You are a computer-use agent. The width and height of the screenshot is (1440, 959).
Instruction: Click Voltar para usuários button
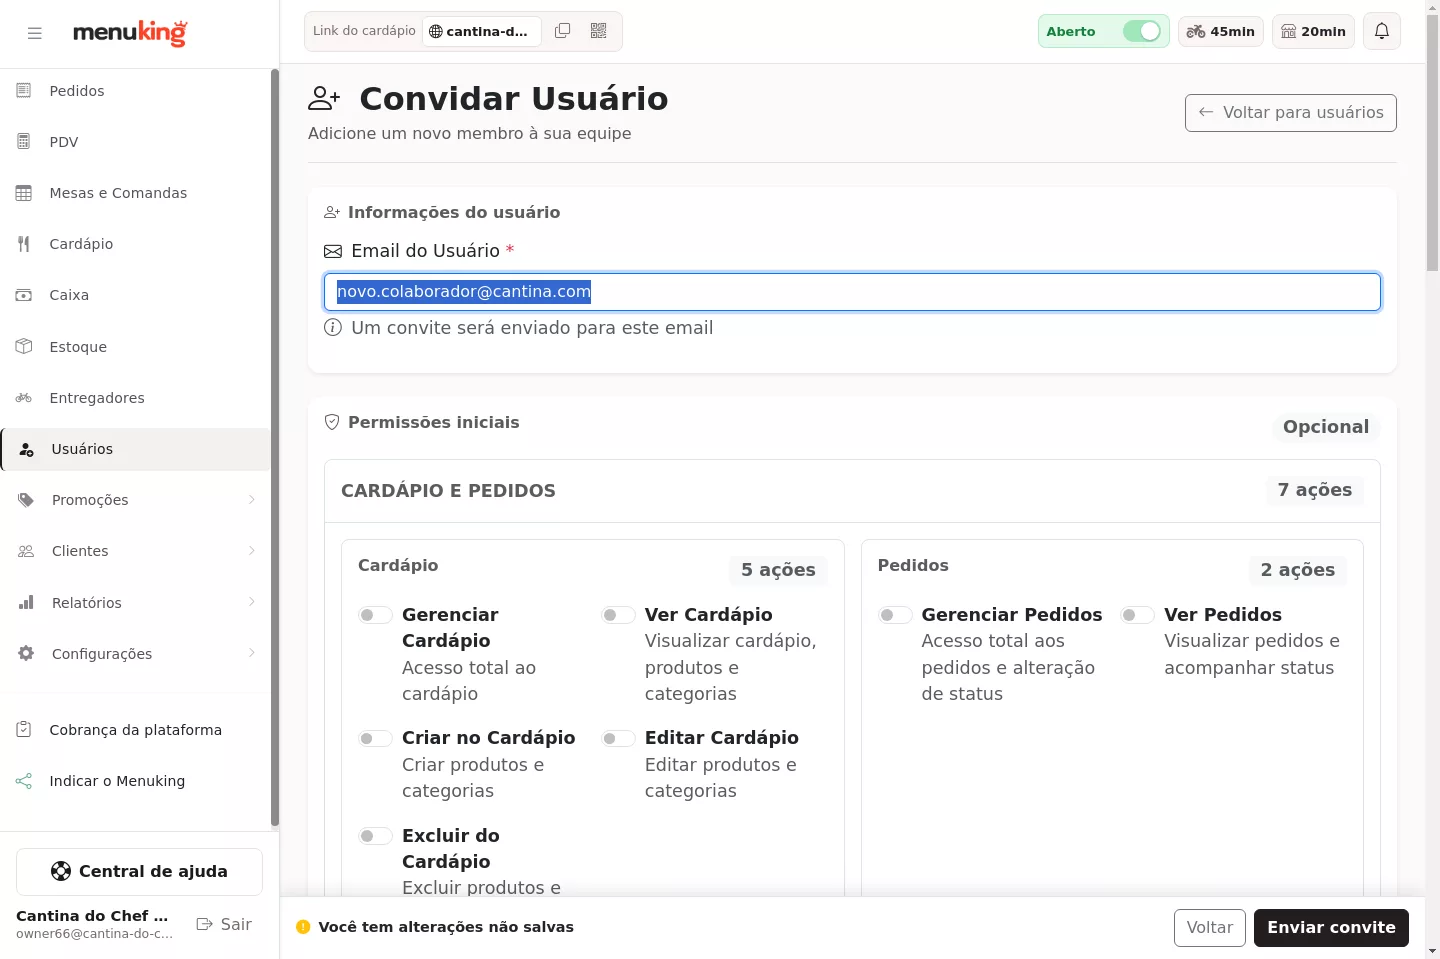point(1291,113)
